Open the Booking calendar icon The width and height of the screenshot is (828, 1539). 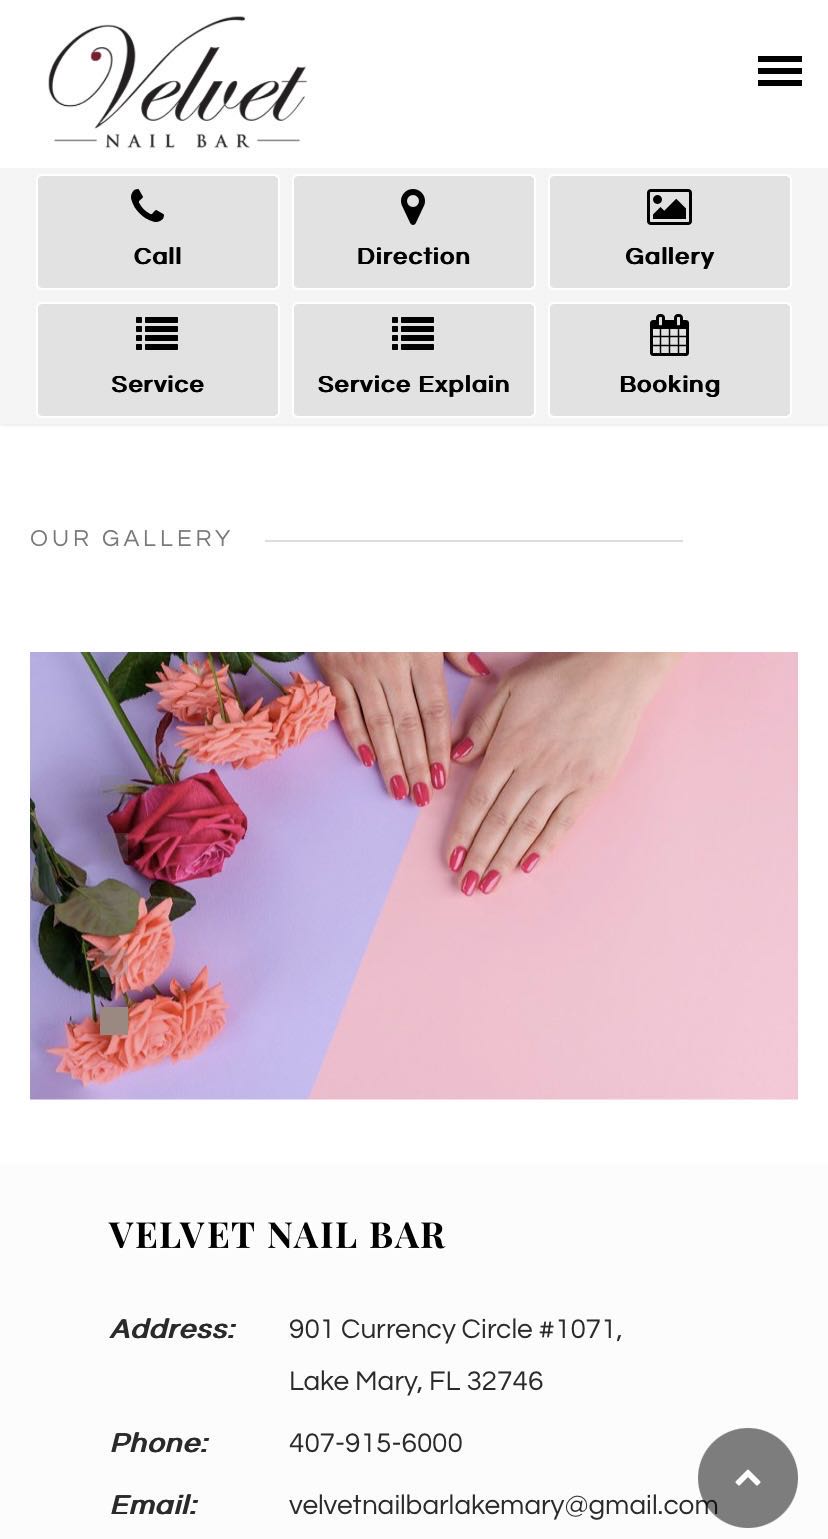click(x=669, y=335)
